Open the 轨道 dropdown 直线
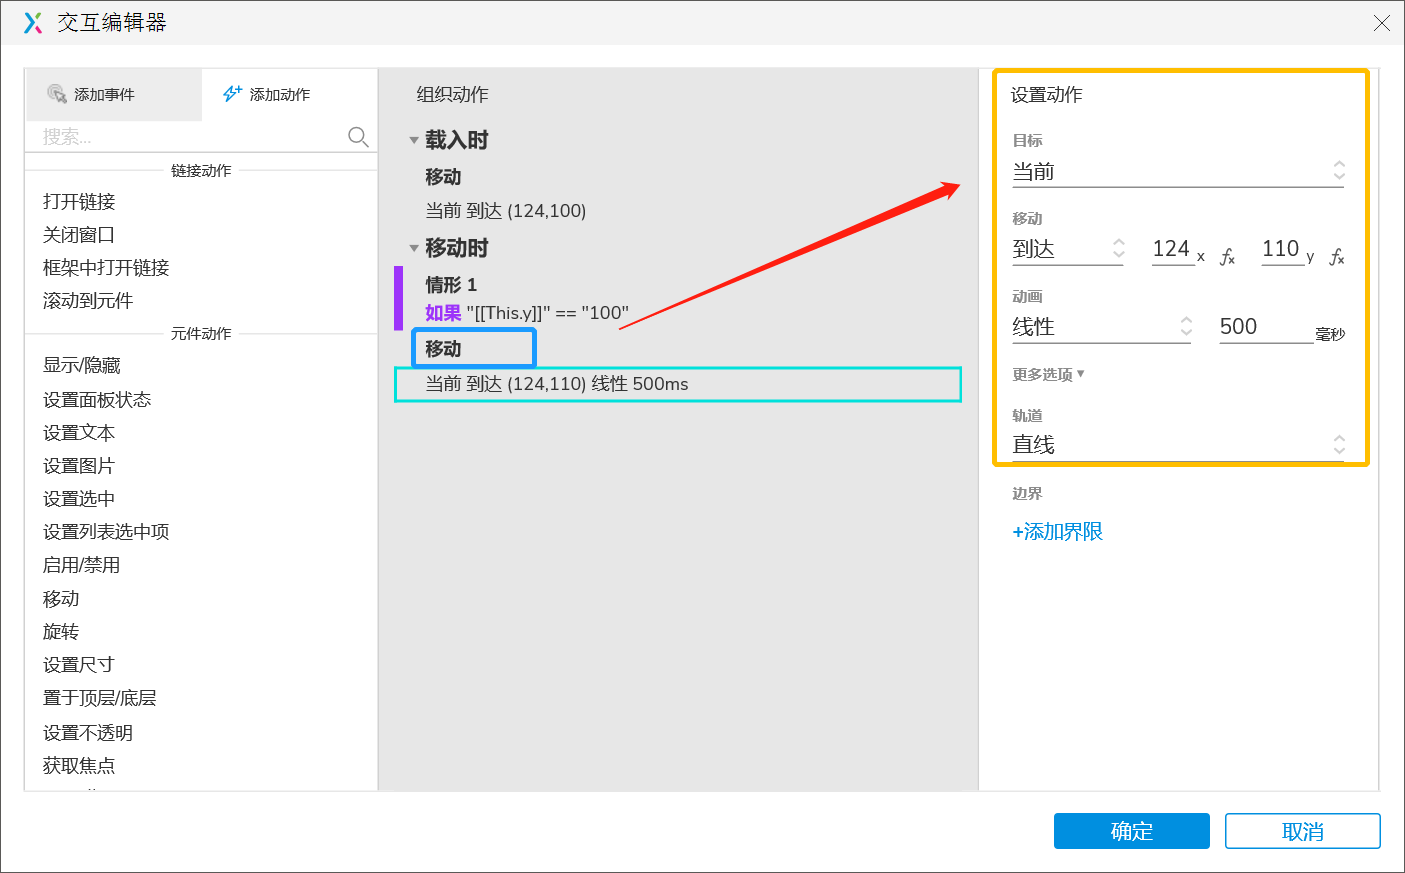Viewport: 1405px width, 873px height. [1179, 446]
